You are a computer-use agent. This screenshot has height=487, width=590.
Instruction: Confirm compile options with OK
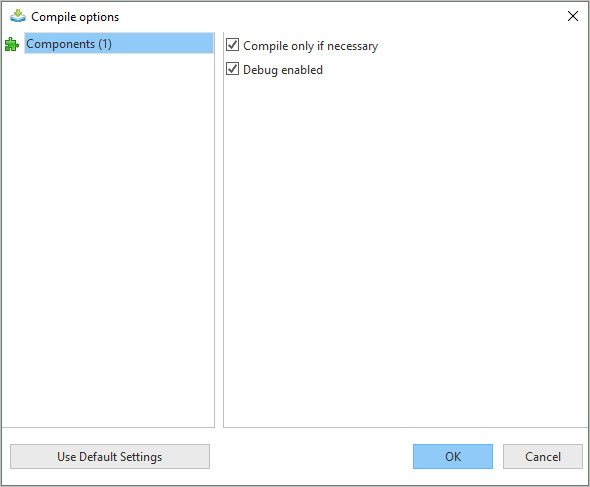453,457
